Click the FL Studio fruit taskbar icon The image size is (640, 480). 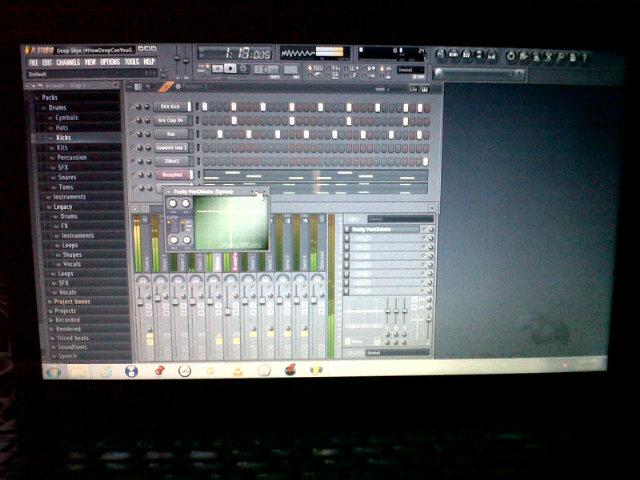pos(316,370)
